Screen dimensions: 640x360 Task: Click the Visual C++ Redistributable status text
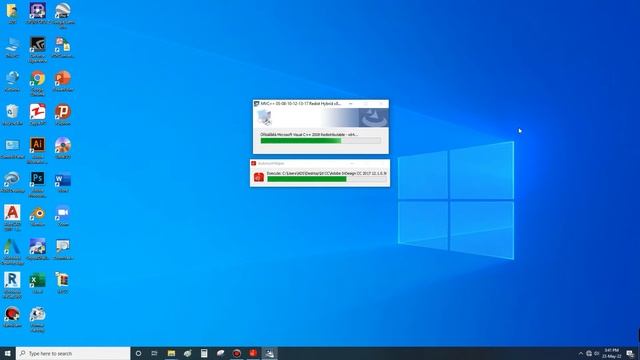[x=309, y=134]
